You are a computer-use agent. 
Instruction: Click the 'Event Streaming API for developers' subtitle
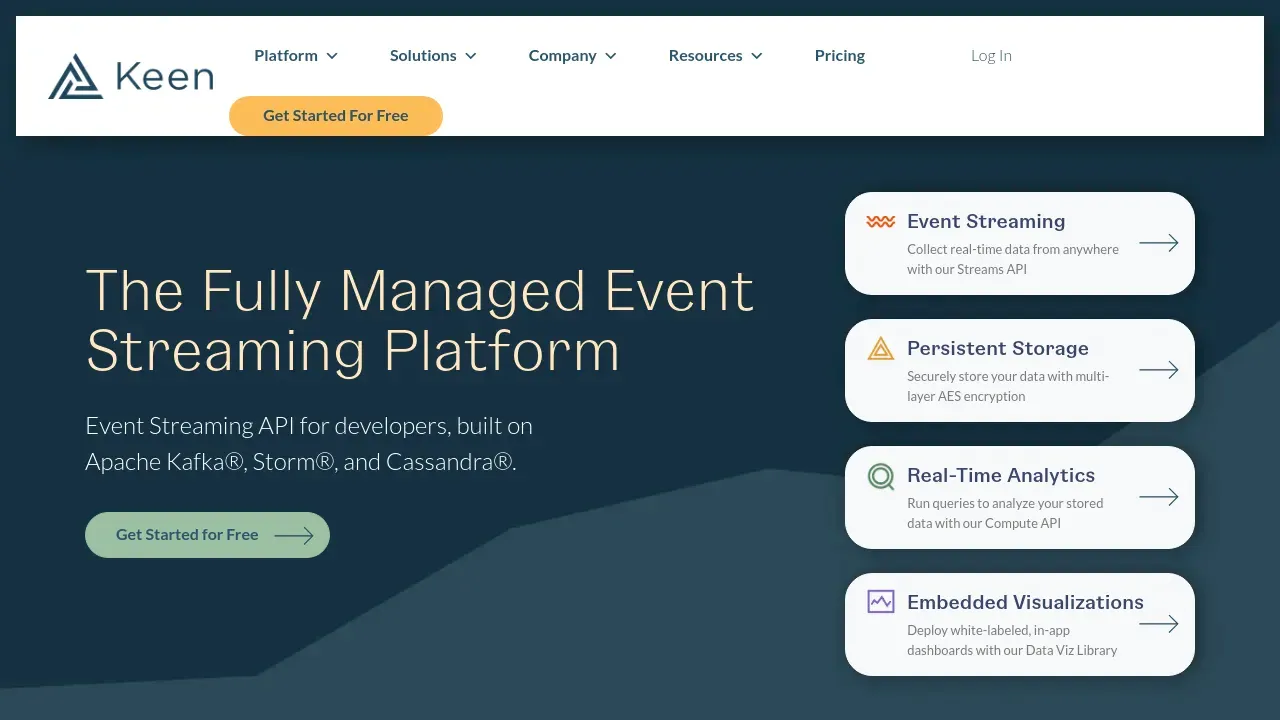tap(309, 444)
